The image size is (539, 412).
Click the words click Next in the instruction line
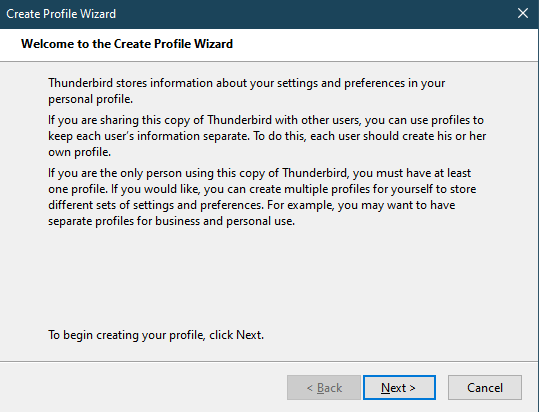click(x=236, y=335)
